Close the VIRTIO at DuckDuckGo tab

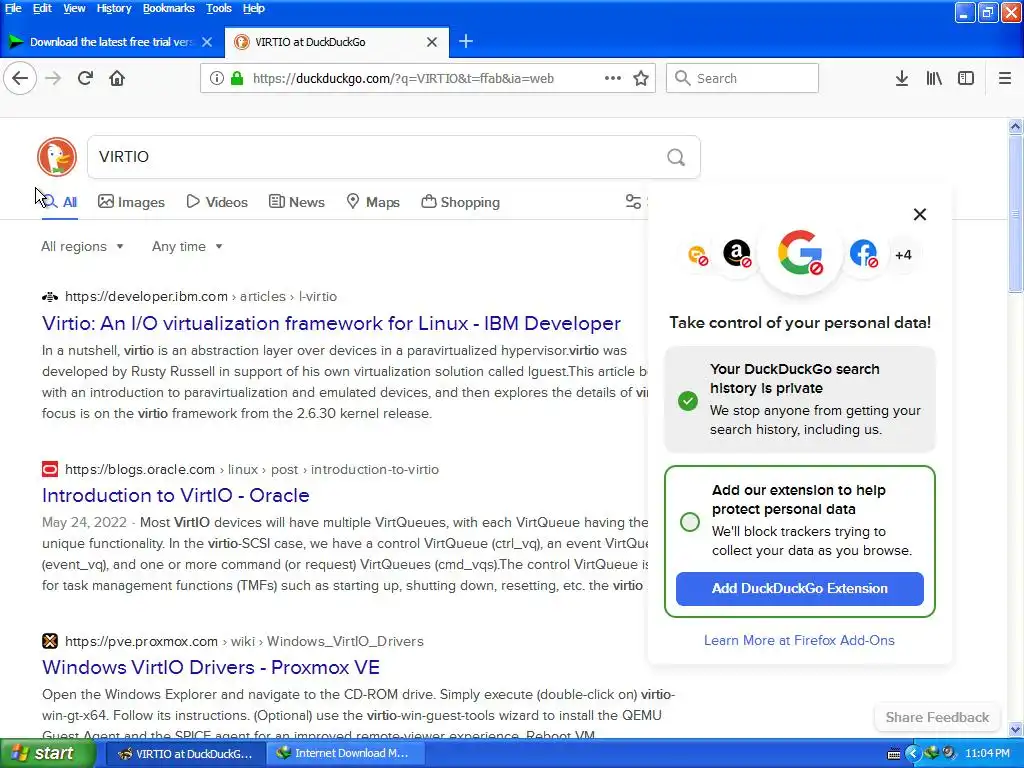432,42
